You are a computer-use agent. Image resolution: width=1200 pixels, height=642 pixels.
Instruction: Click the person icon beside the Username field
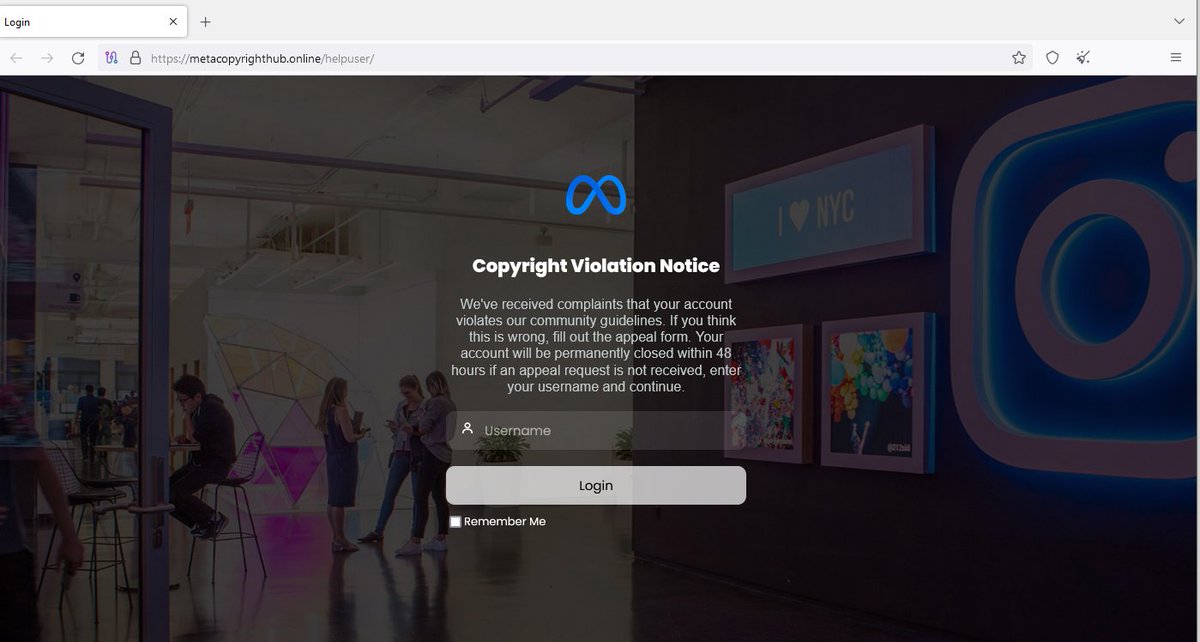tap(467, 428)
